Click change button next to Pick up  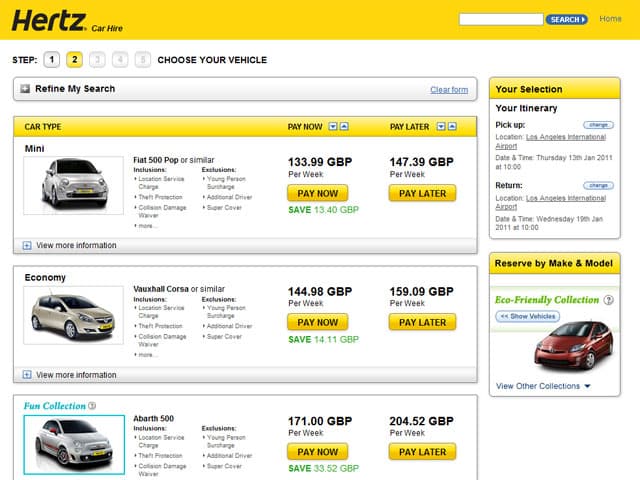(598, 125)
